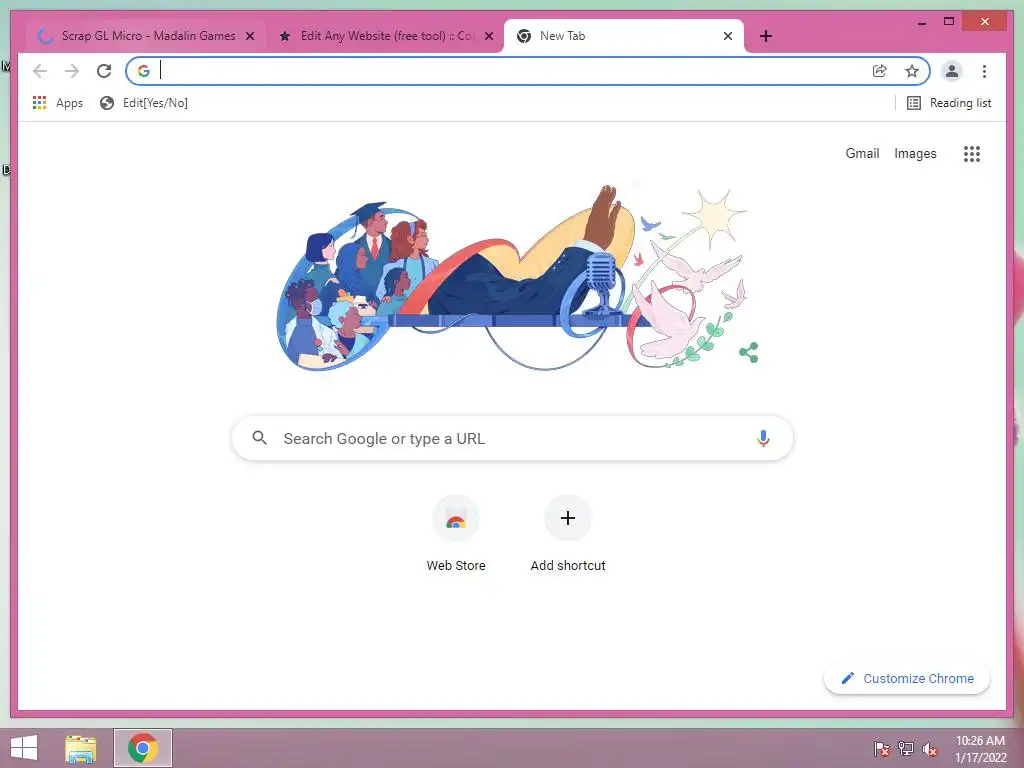Focus the Search Google or type a URL box
The width and height of the screenshot is (1024, 768).
coord(513,438)
